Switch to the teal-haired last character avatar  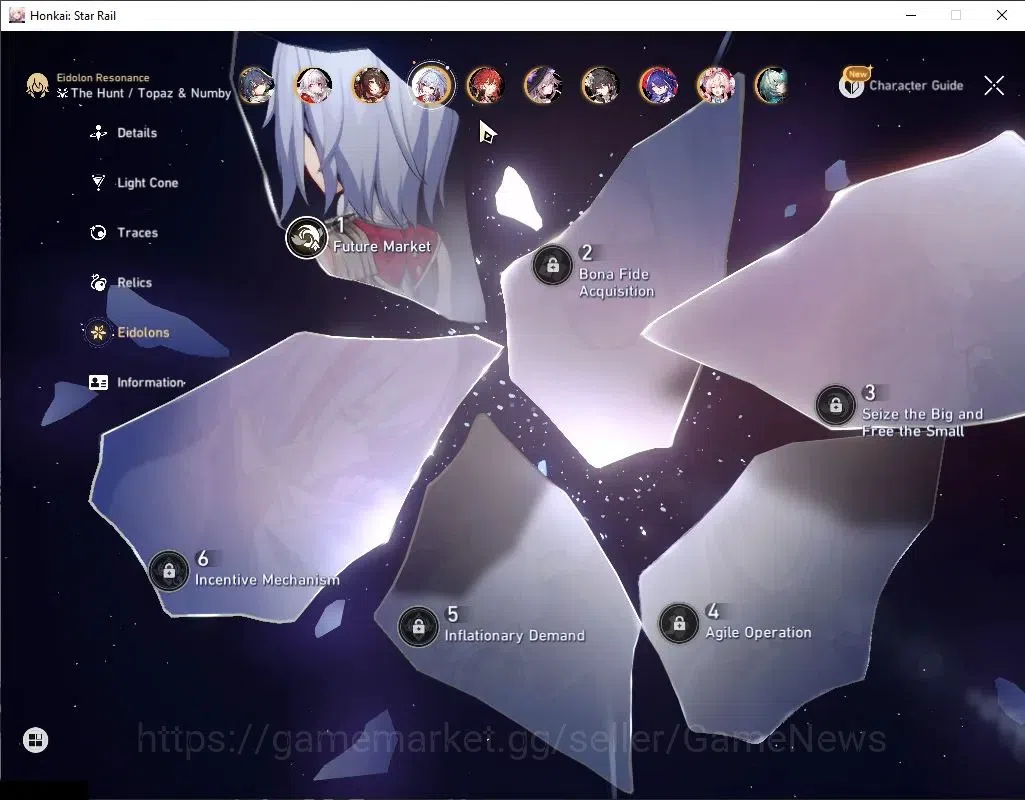(772, 86)
